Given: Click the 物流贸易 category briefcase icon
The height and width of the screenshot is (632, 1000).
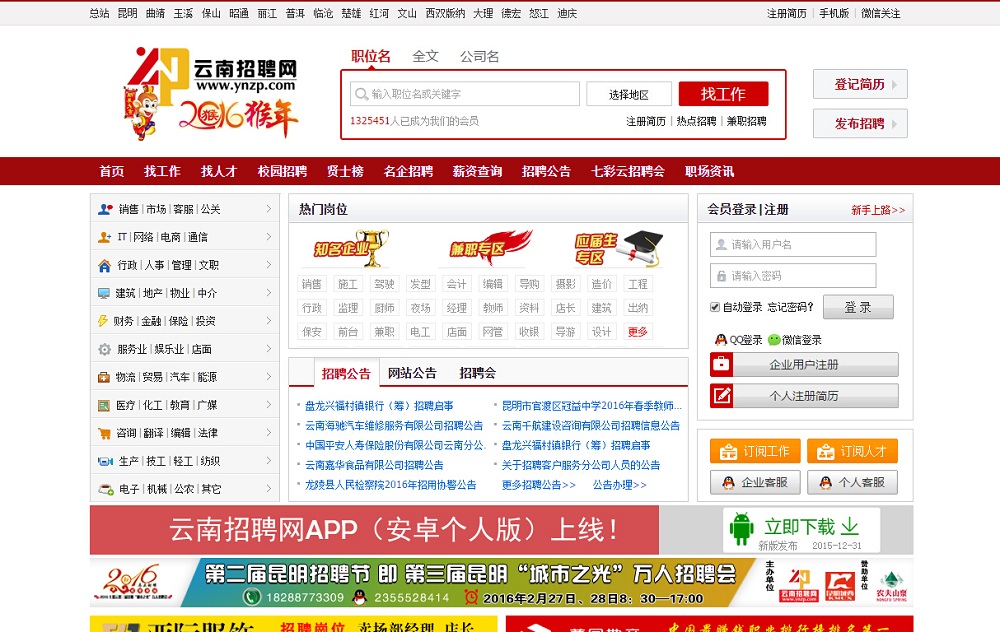Looking at the screenshot, I should 104,377.
